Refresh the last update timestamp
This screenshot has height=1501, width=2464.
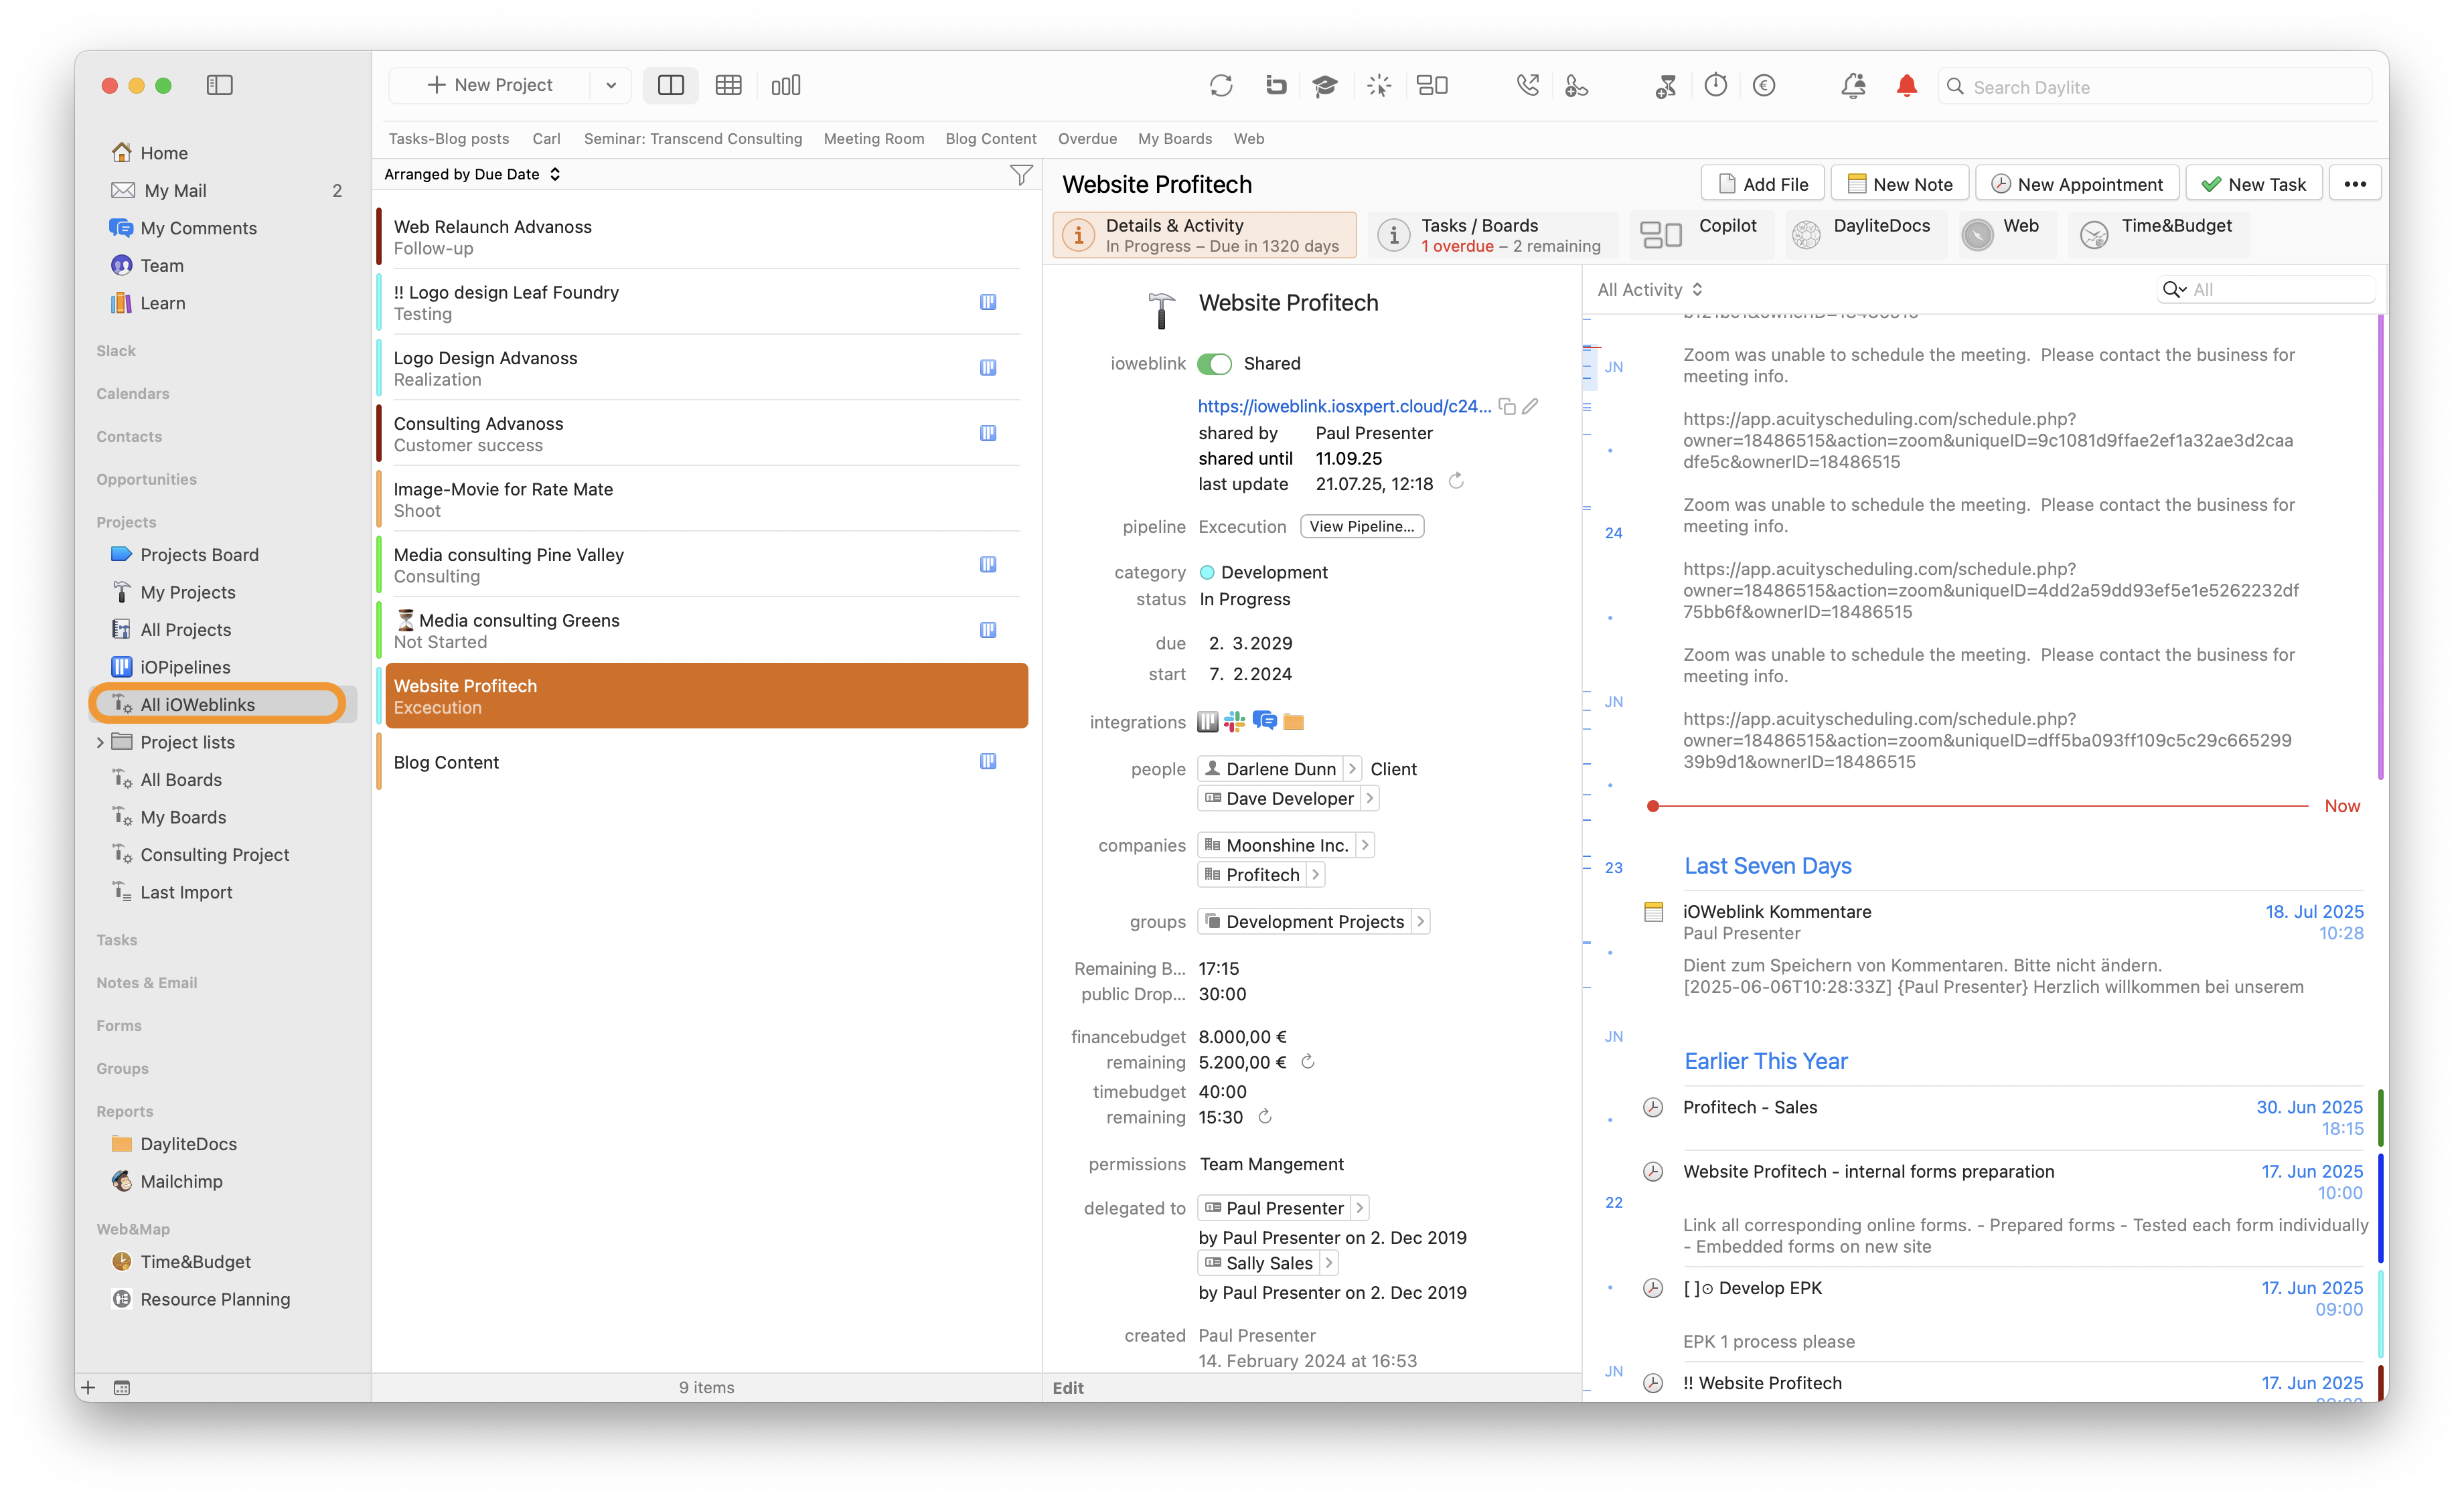1457,482
